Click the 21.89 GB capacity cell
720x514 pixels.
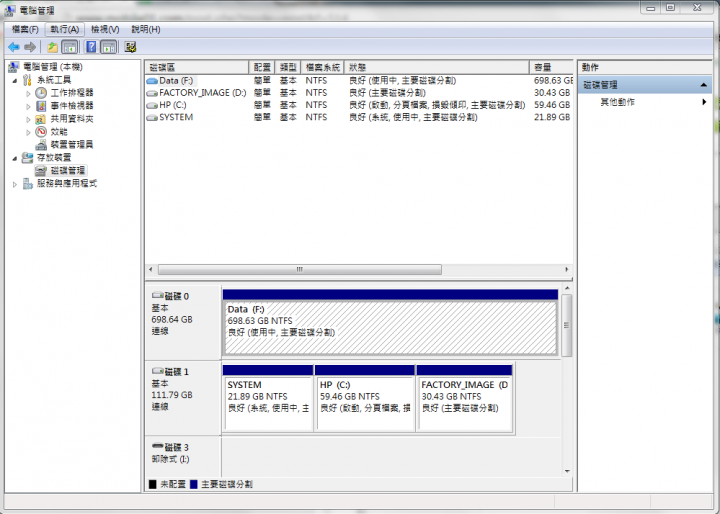551,118
